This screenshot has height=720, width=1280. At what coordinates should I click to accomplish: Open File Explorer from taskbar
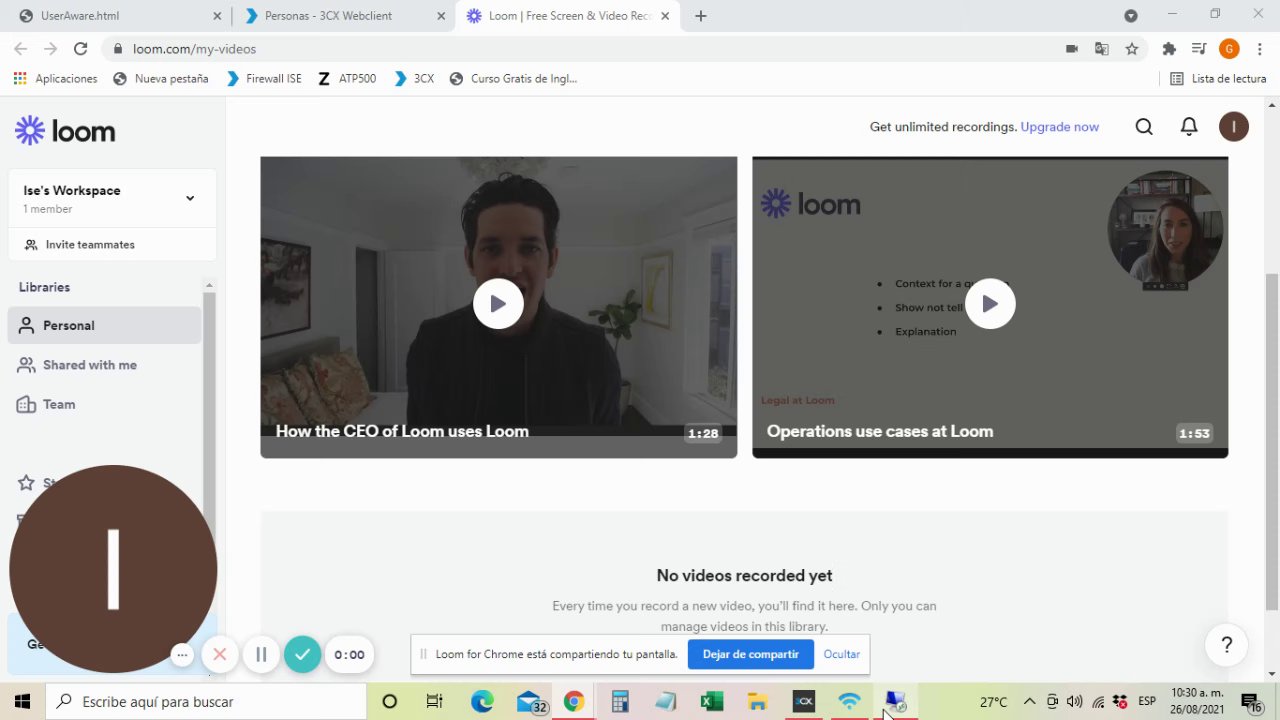click(x=757, y=702)
